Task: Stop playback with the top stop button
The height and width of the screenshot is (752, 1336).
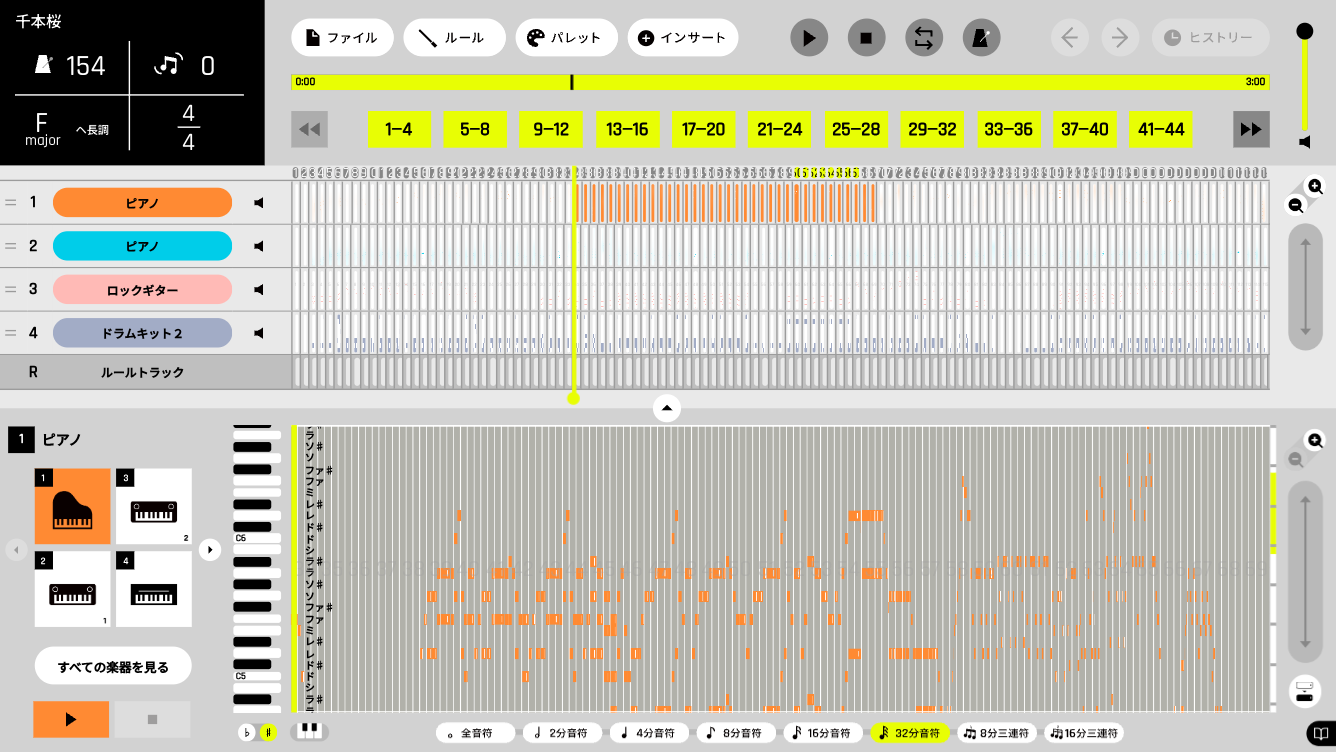Action: tap(866, 38)
